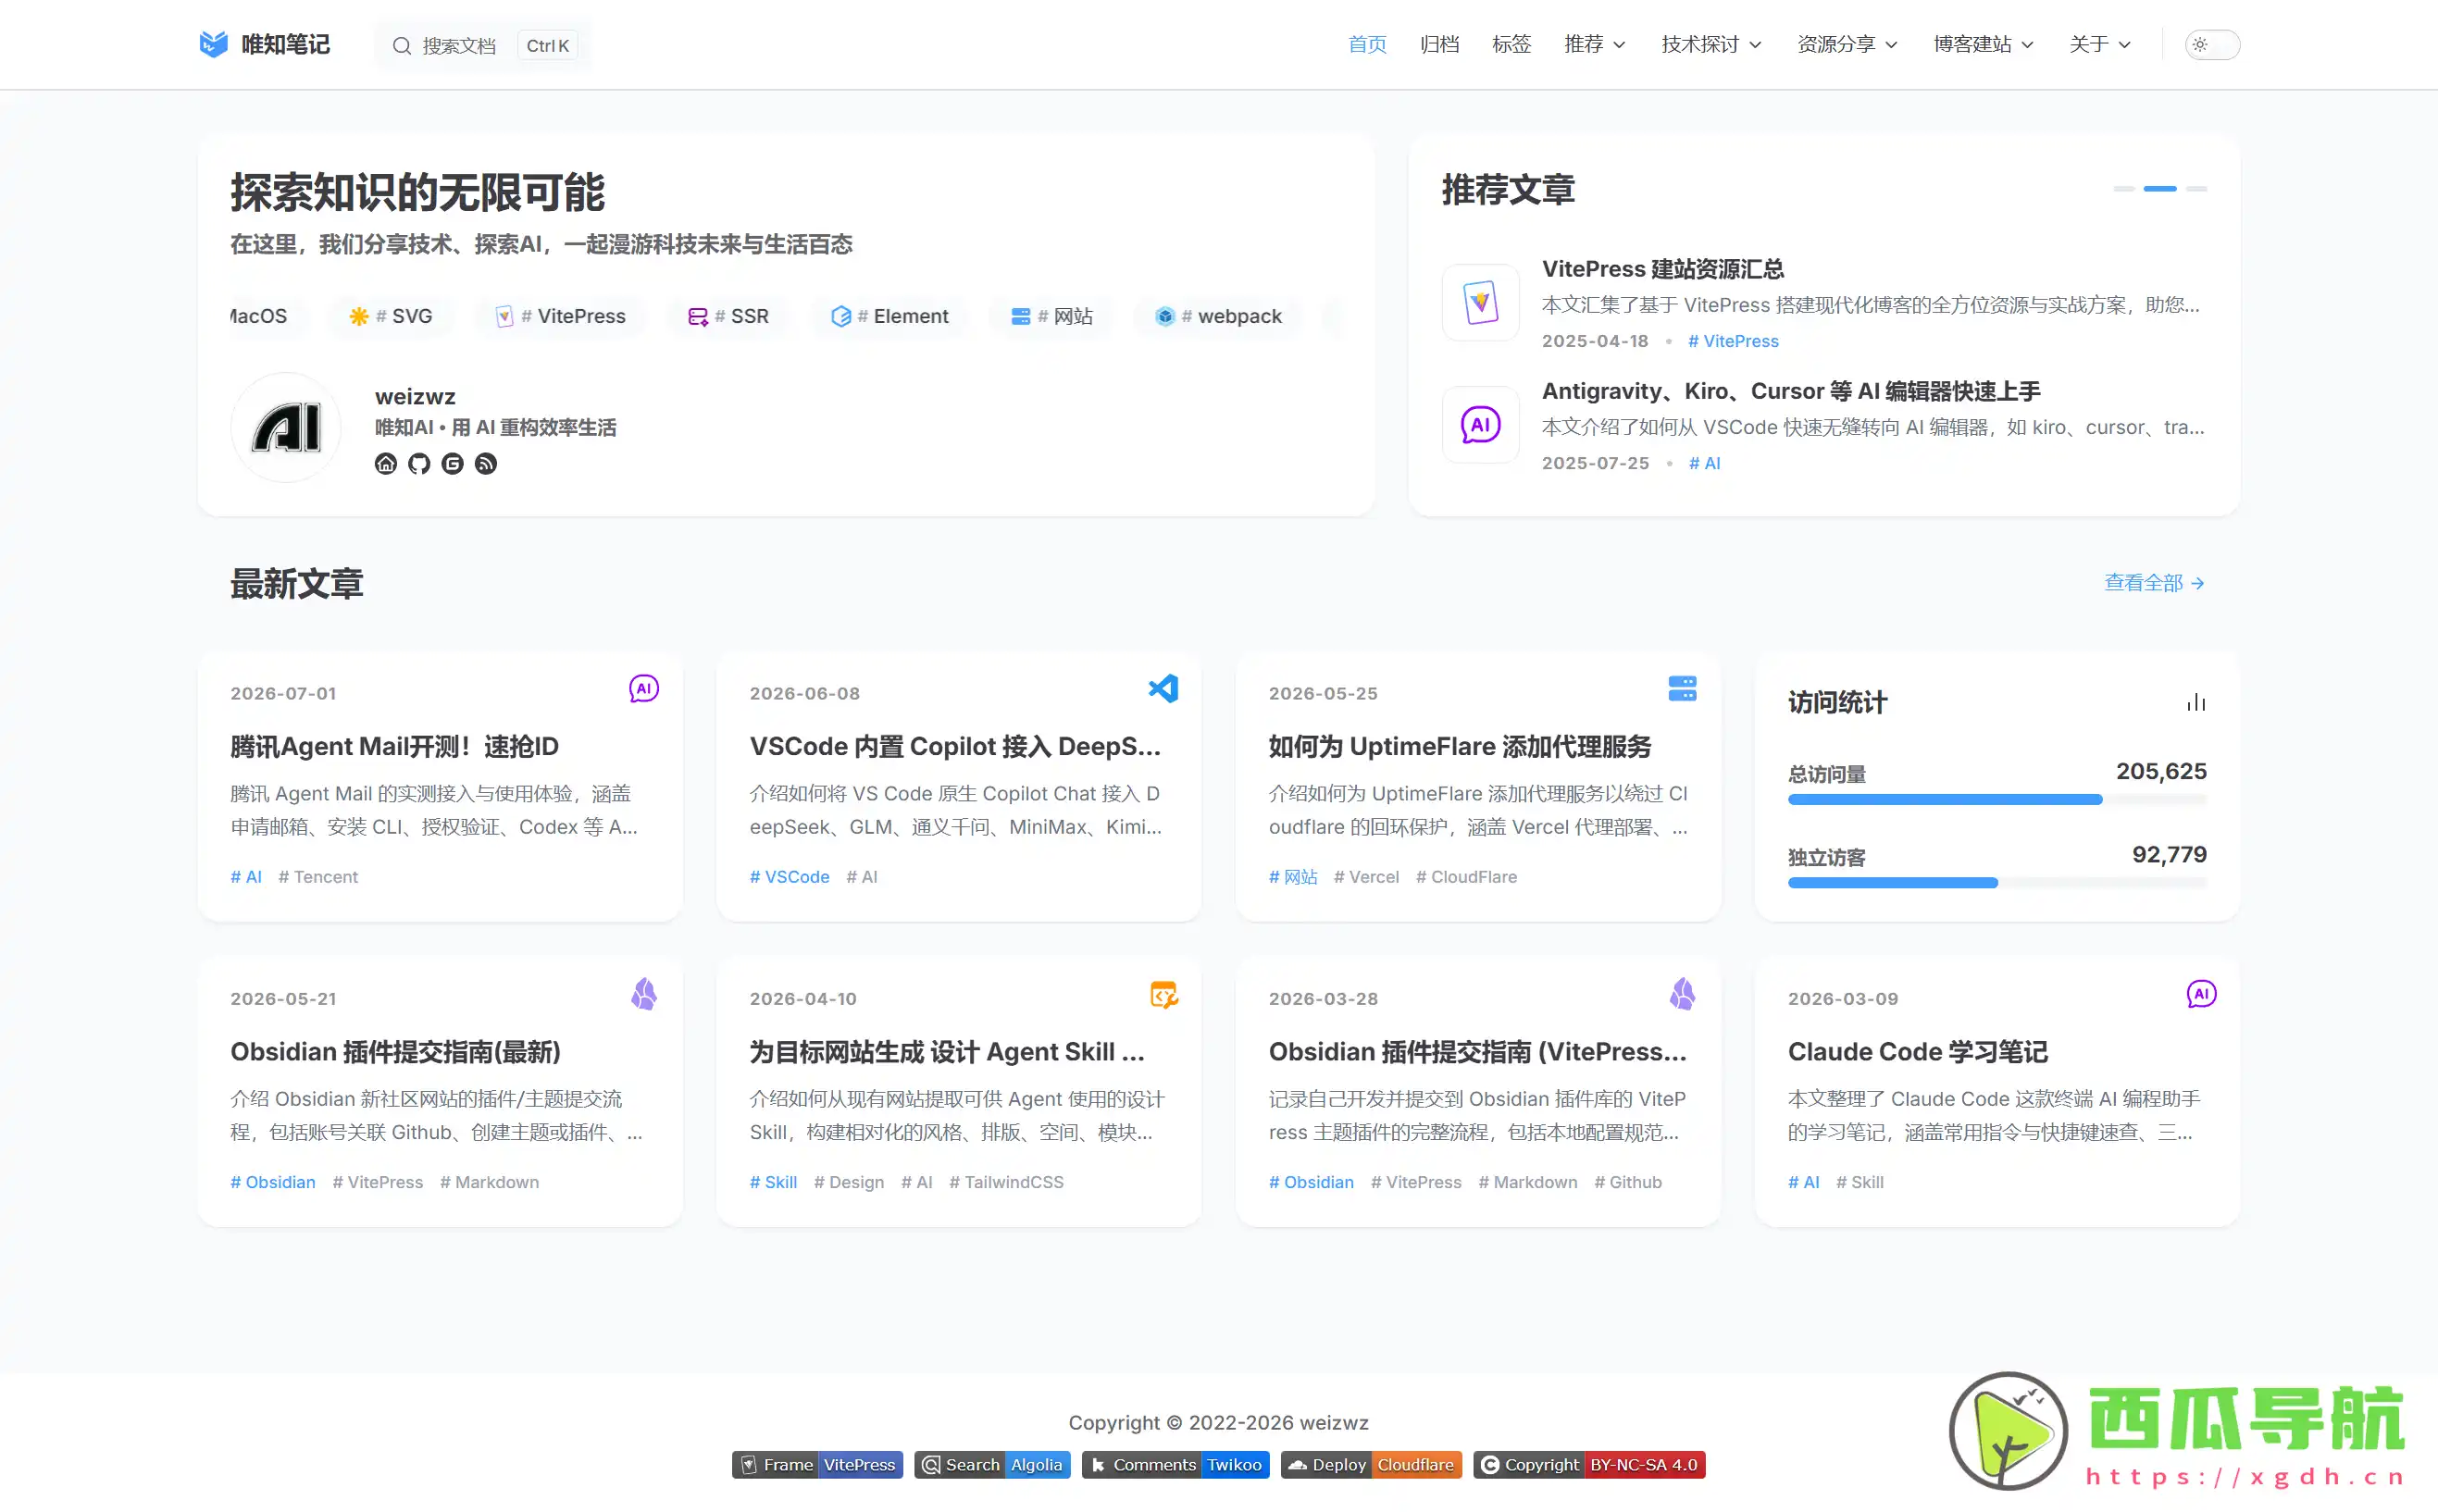Click the # Tencent tag on Agent Mail card
This screenshot has width=2438, height=1512.
pos(318,877)
